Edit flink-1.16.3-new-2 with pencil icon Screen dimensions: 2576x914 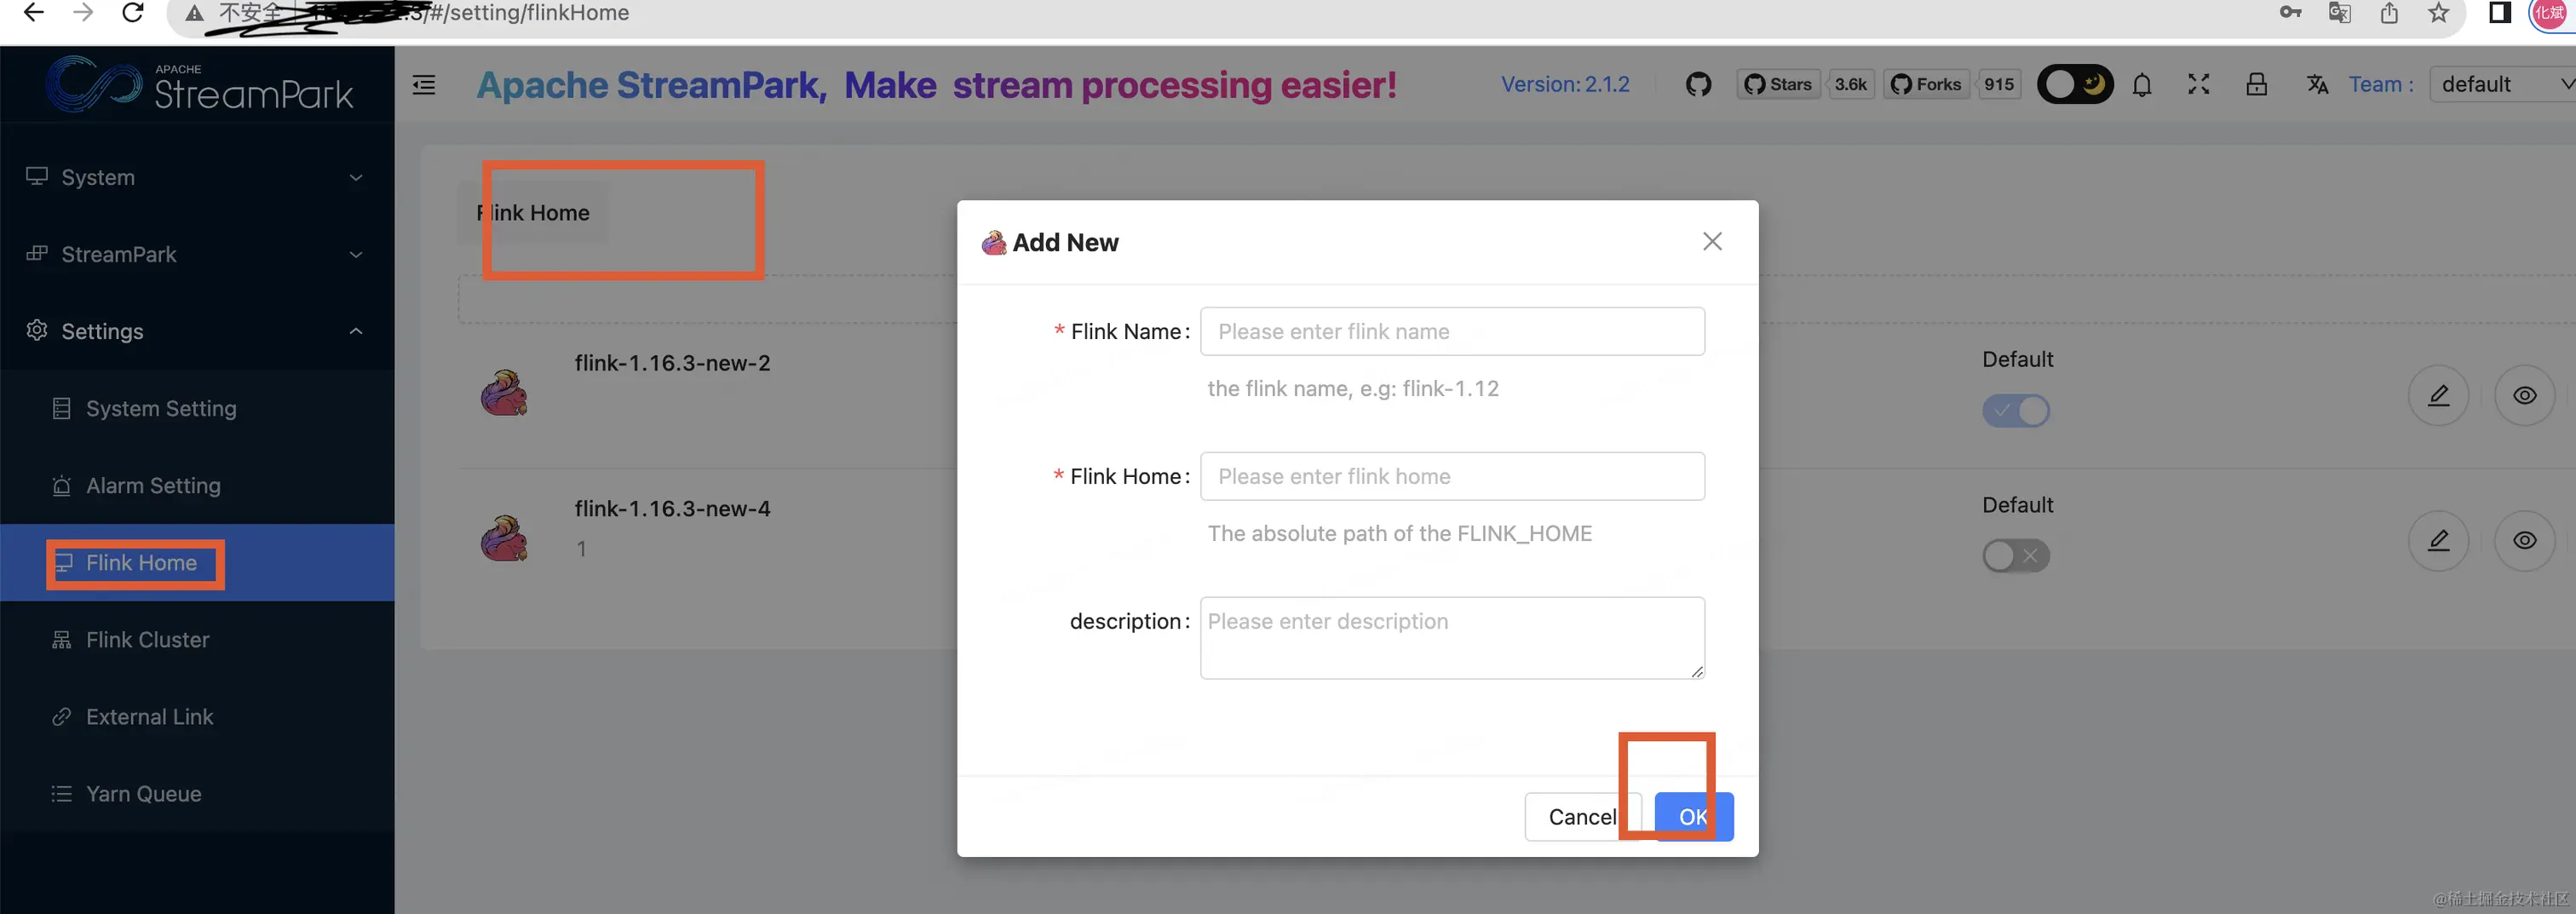pos(2438,396)
